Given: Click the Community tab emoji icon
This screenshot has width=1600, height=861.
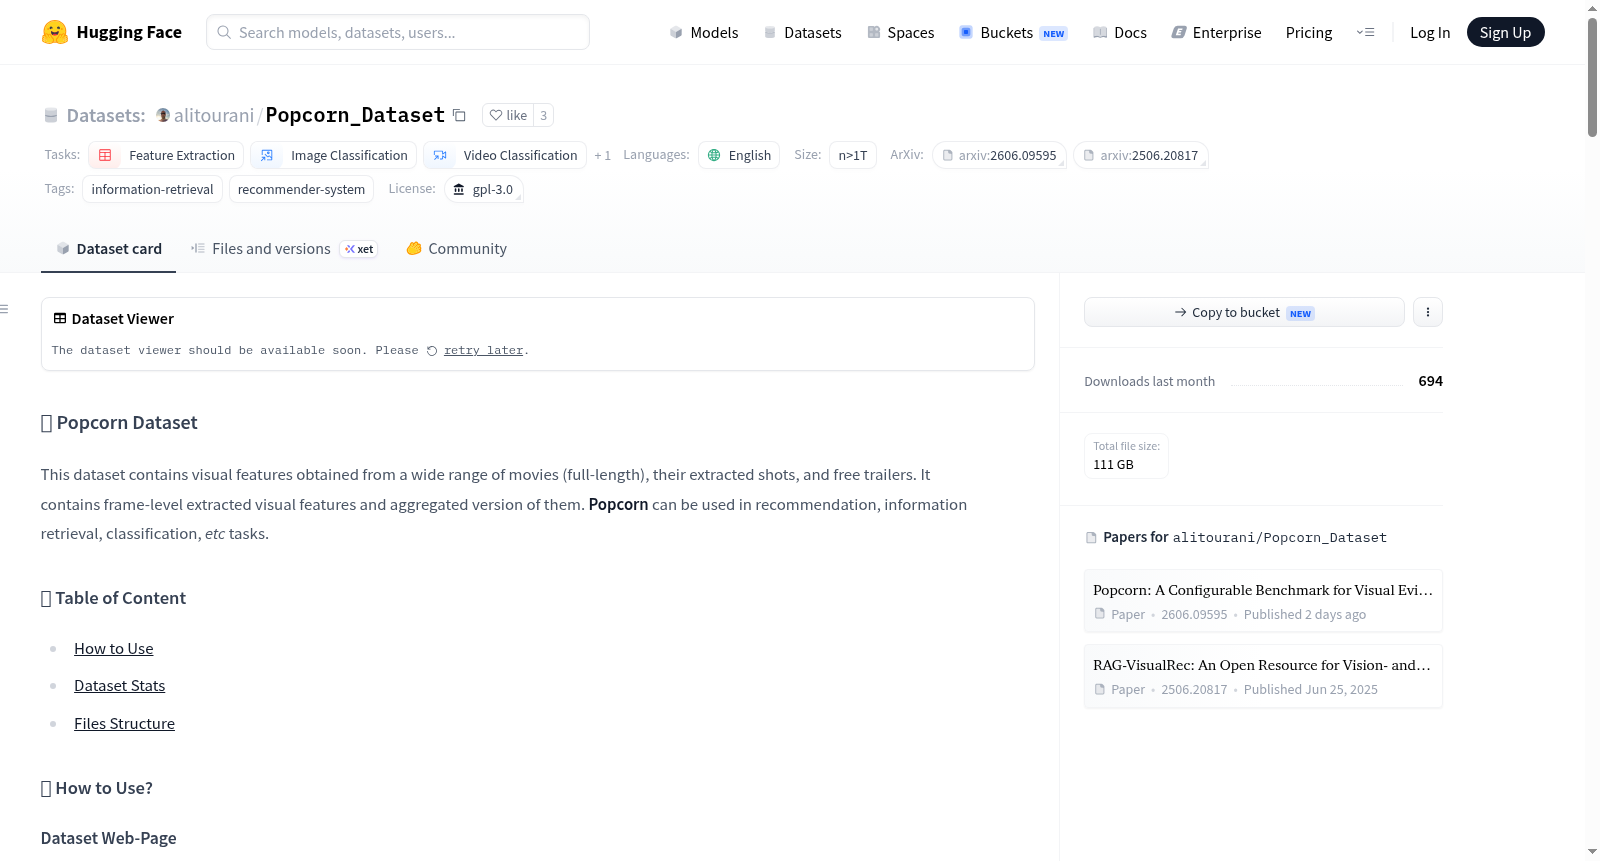Looking at the screenshot, I should (414, 249).
